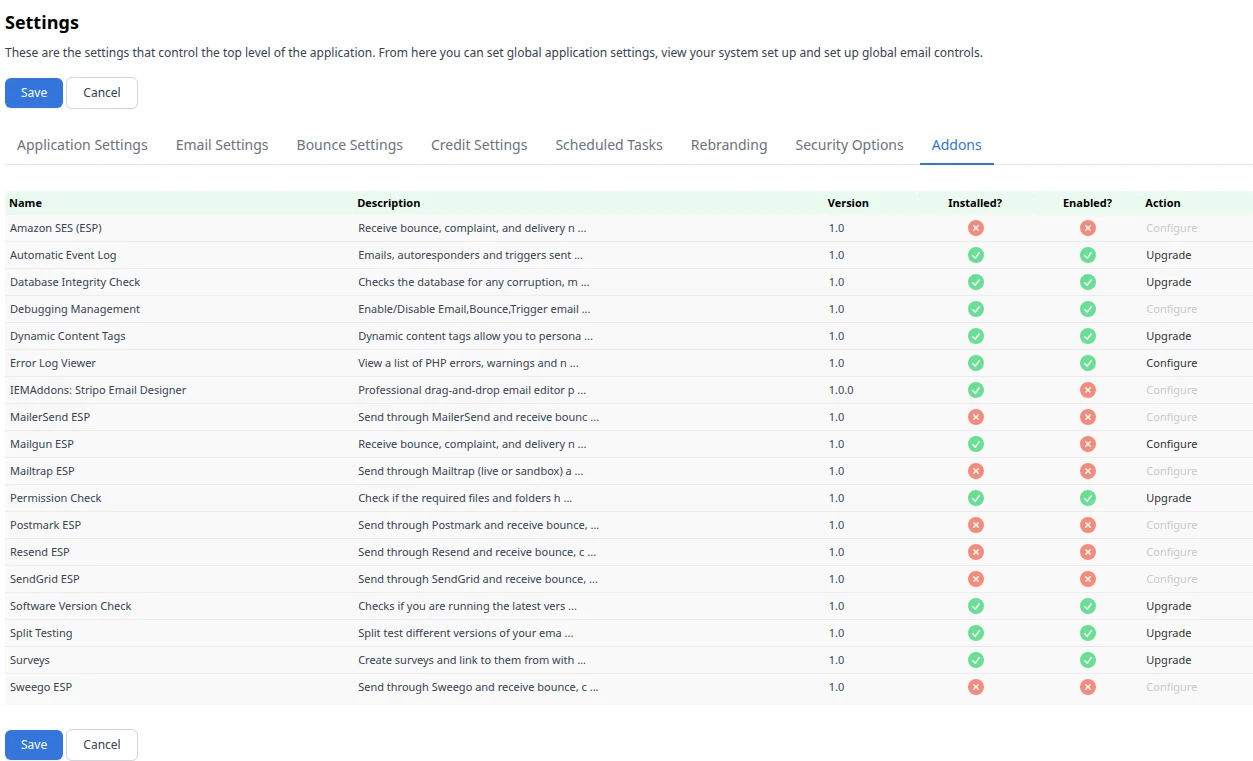Click the red Enabled icon for Amazon SES (ESP)
Image resolution: width=1253 pixels, height=761 pixels.
[1088, 228]
